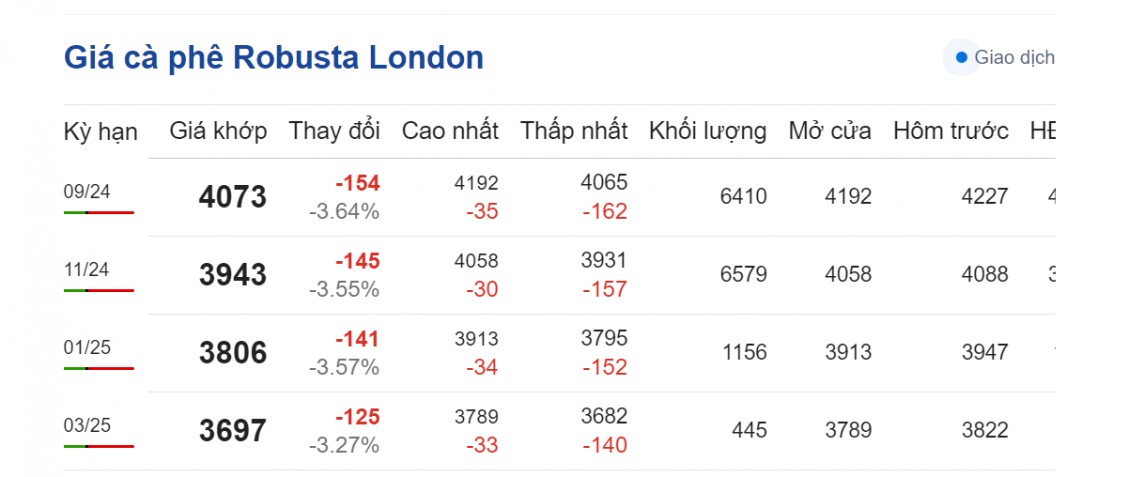Screen dimensions: 1144x477
Task: Sort by the "Kỳ hạn" column header
Action: pos(100,131)
